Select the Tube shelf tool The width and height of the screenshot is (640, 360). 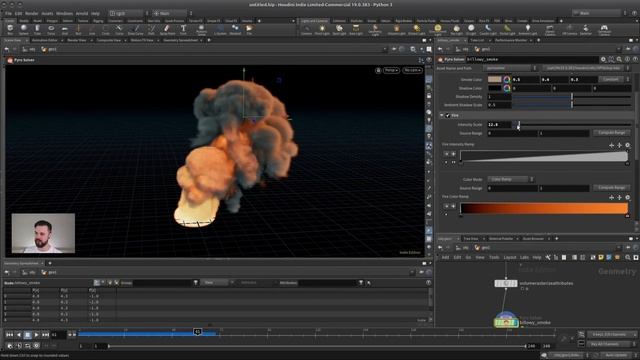click(37, 29)
